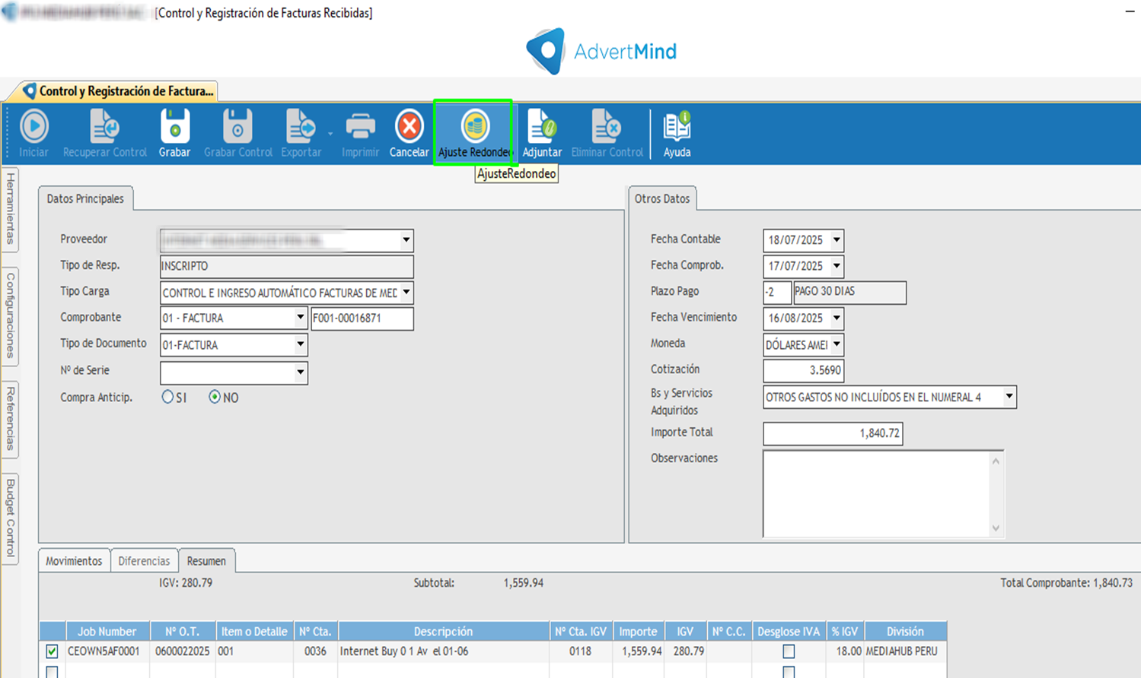Open the Configuraciones side tab
The width and height of the screenshot is (1141, 678).
[10, 316]
